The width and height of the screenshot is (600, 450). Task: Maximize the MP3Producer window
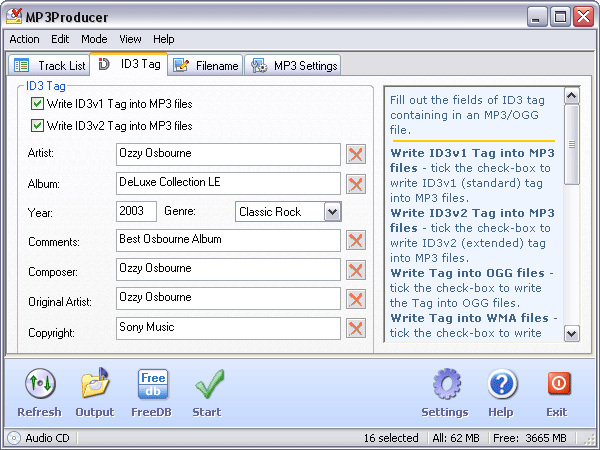[560, 17]
